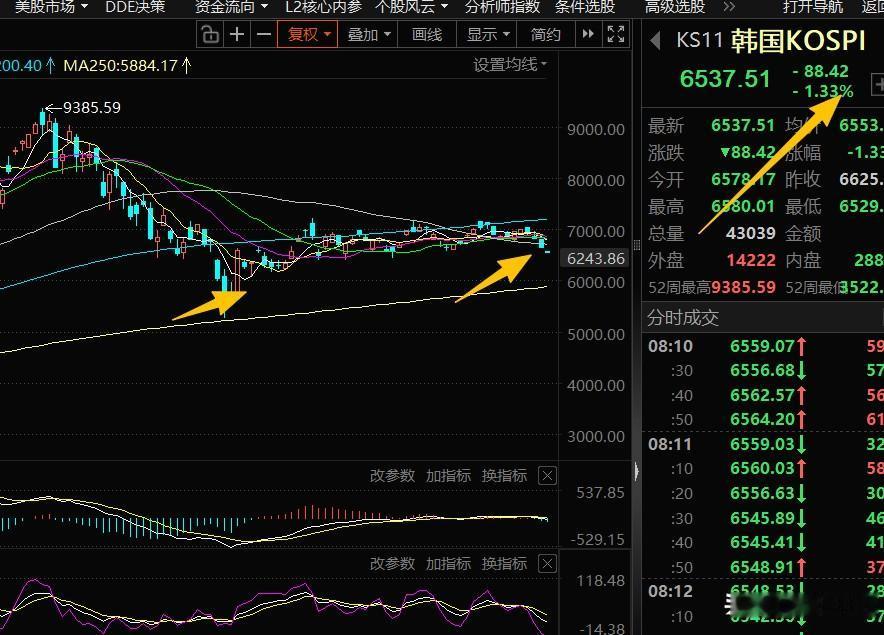Open the L2核心内参 menu item
Viewport: 884px width, 635px height.
coord(323,7)
